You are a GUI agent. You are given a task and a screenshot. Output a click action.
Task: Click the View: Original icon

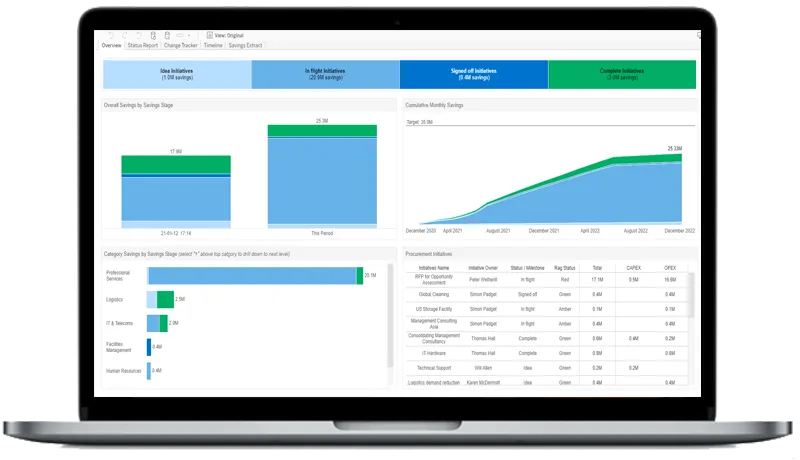[x=207, y=35]
